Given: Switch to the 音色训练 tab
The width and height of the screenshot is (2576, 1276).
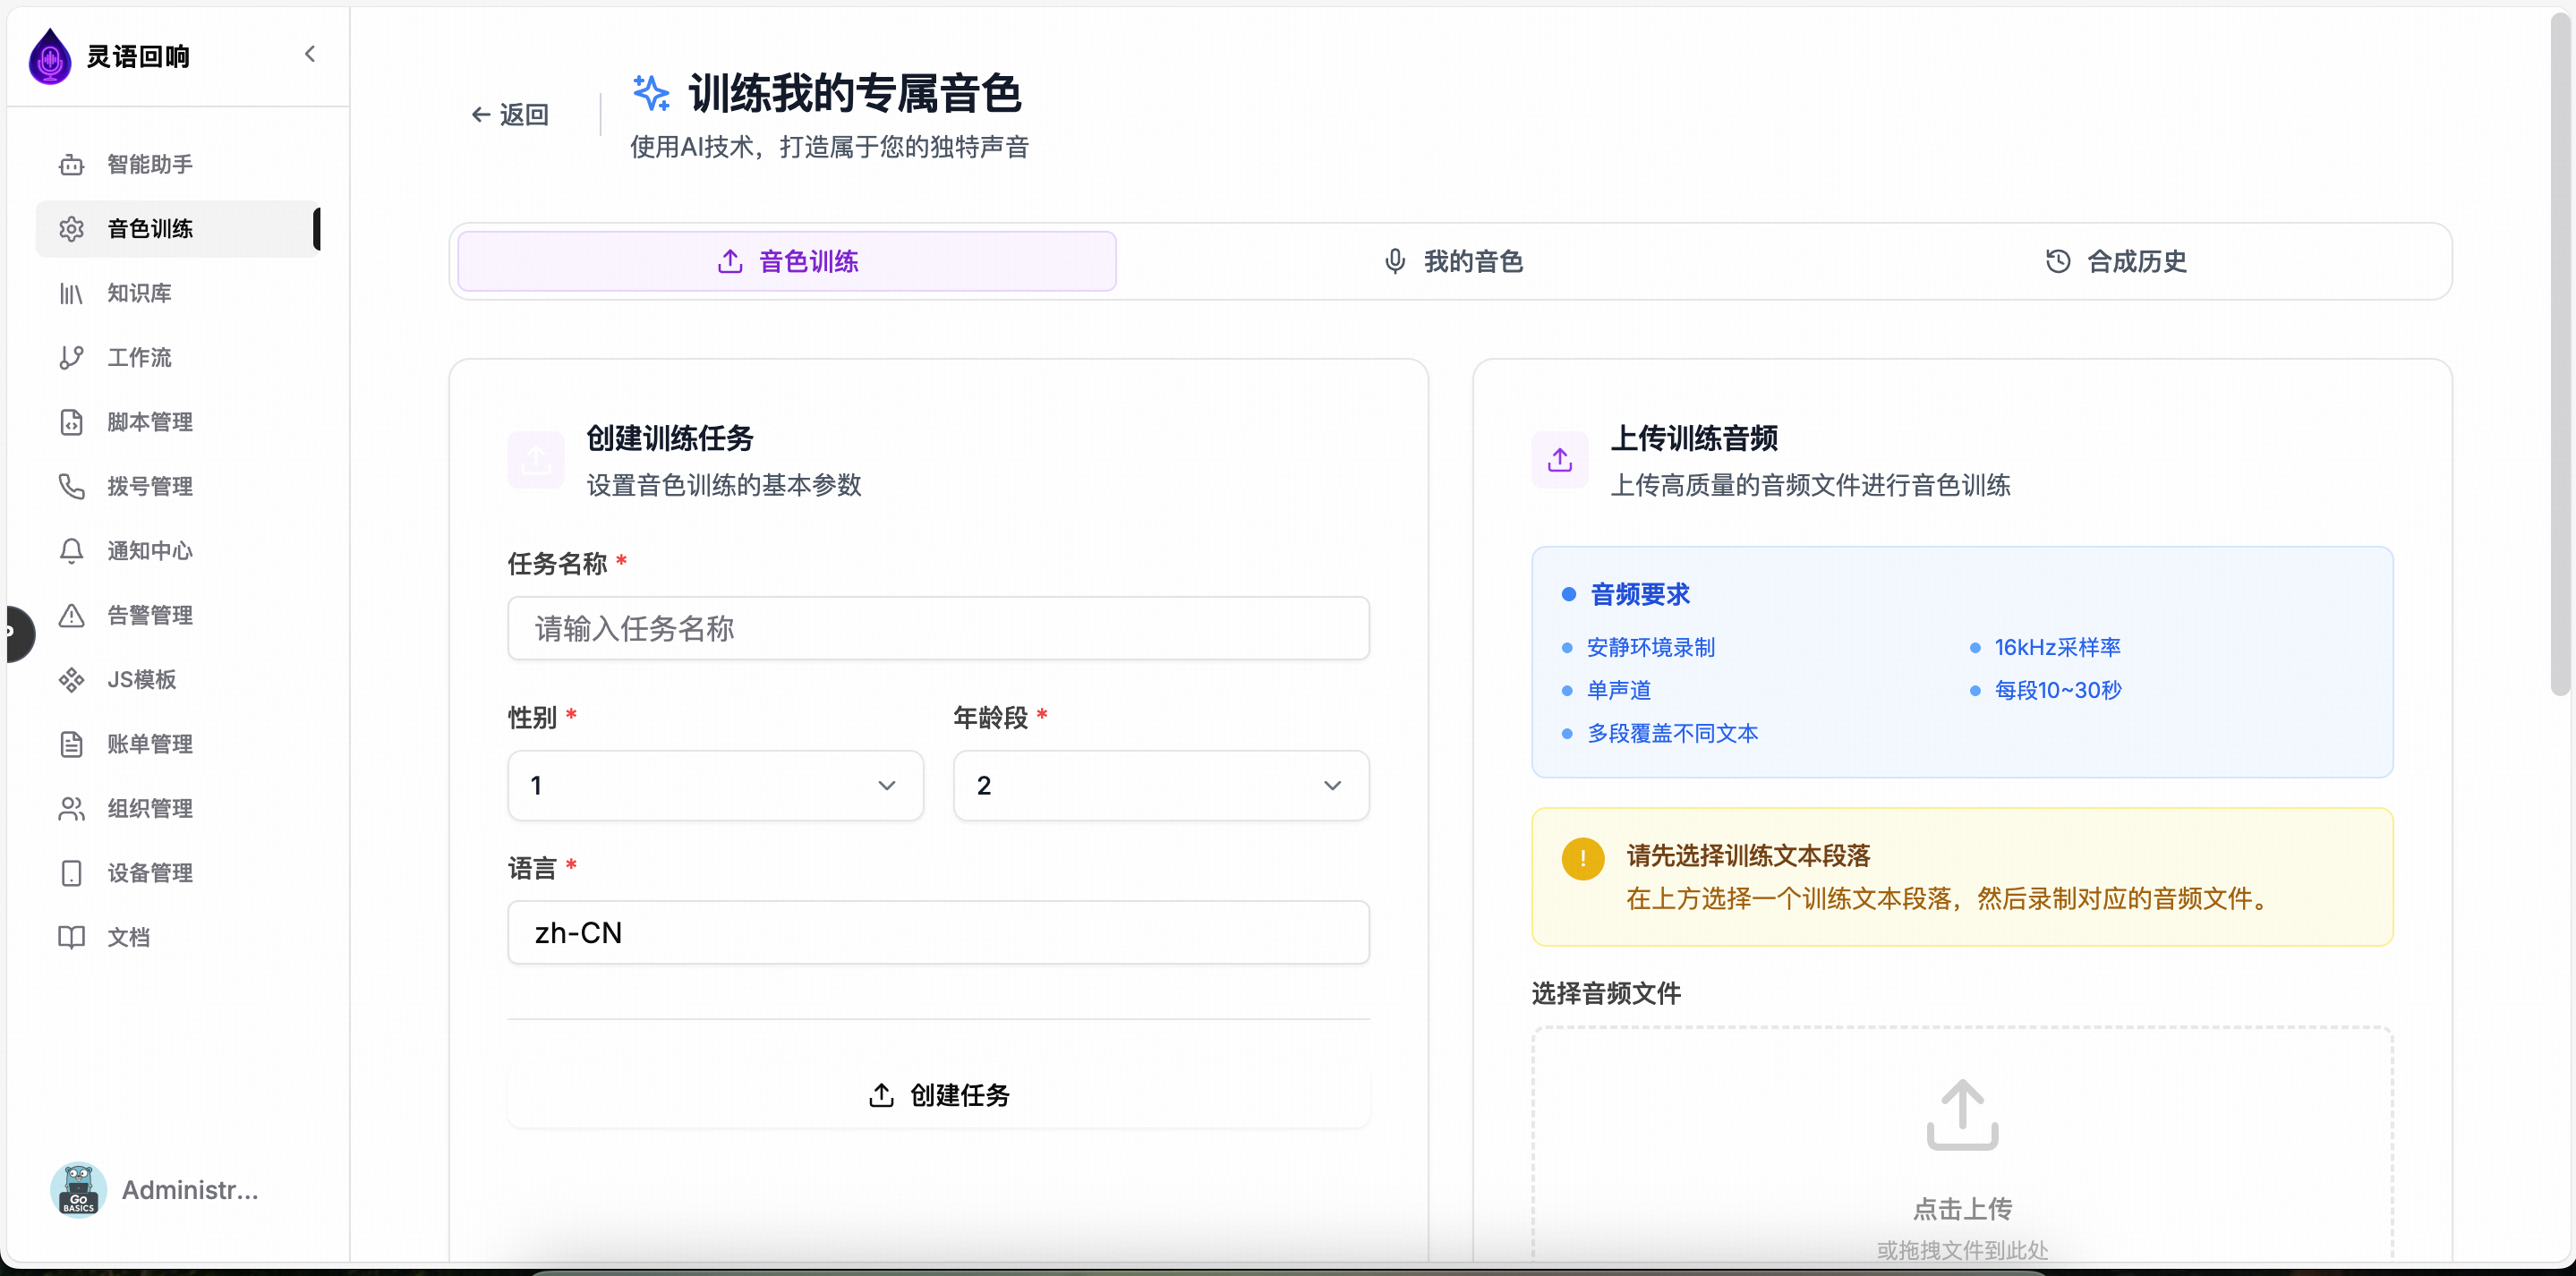Looking at the screenshot, I should (x=787, y=262).
